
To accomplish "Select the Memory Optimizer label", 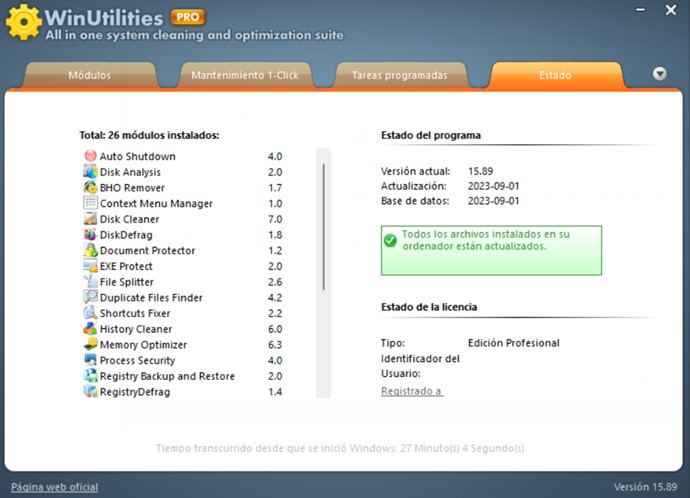I will click(143, 345).
